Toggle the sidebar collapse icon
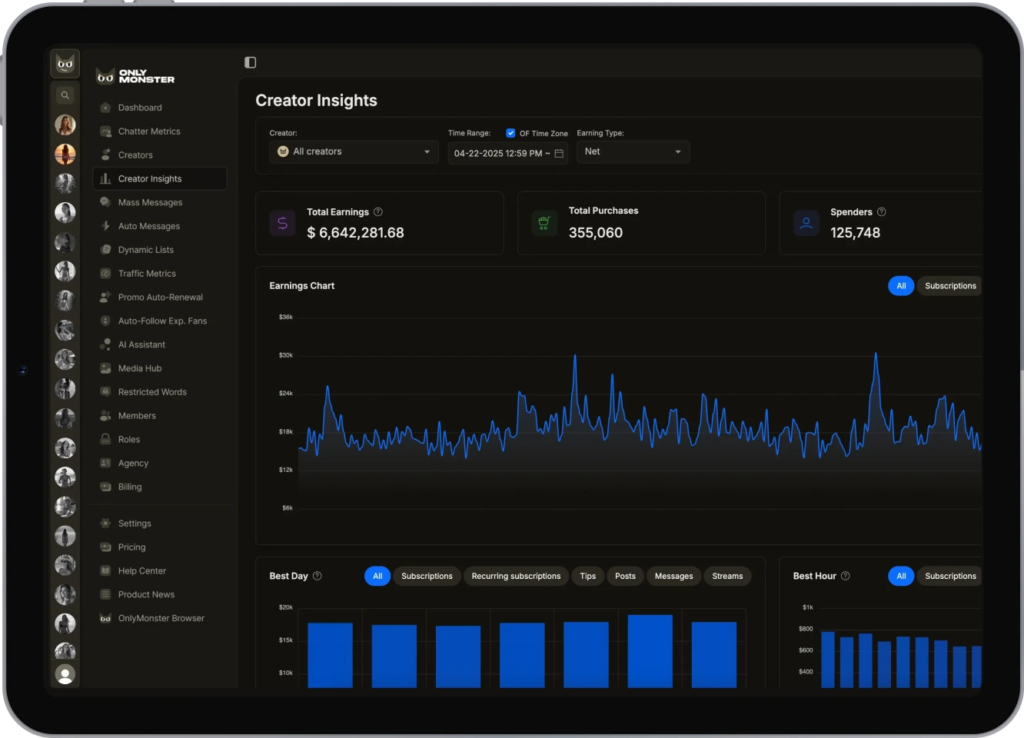1024x738 pixels. [250, 62]
